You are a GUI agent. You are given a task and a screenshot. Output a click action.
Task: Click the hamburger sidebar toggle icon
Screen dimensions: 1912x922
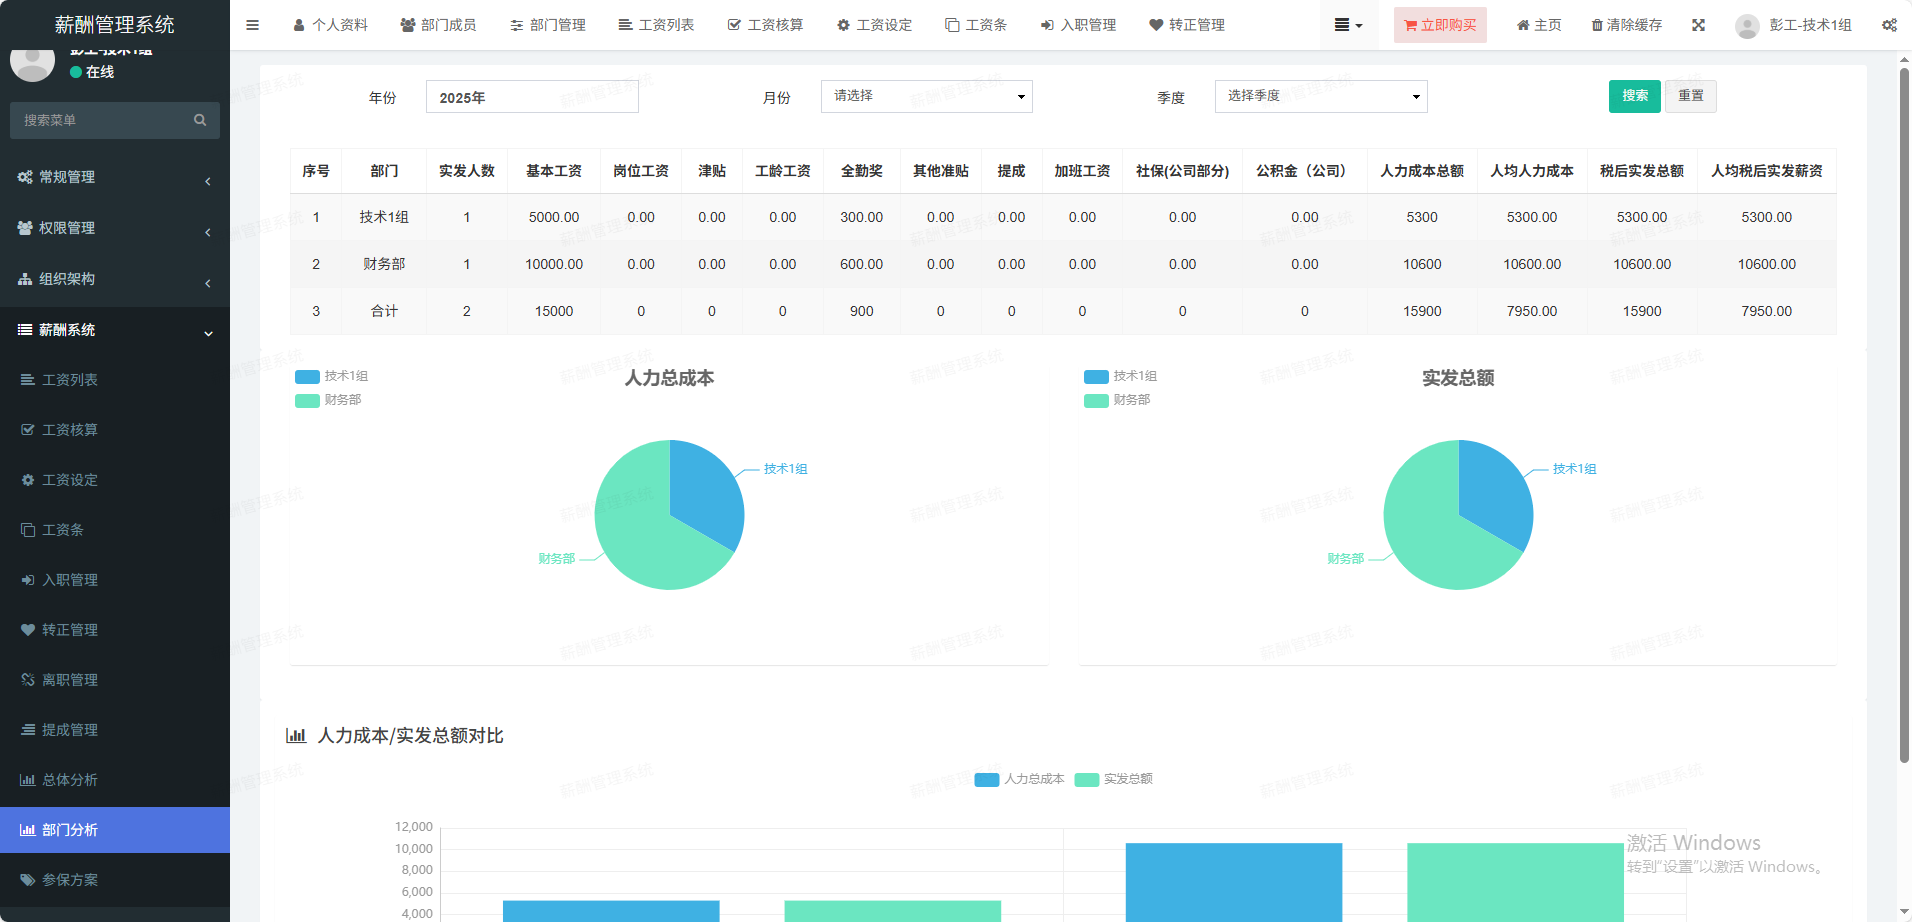click(252, 25)
